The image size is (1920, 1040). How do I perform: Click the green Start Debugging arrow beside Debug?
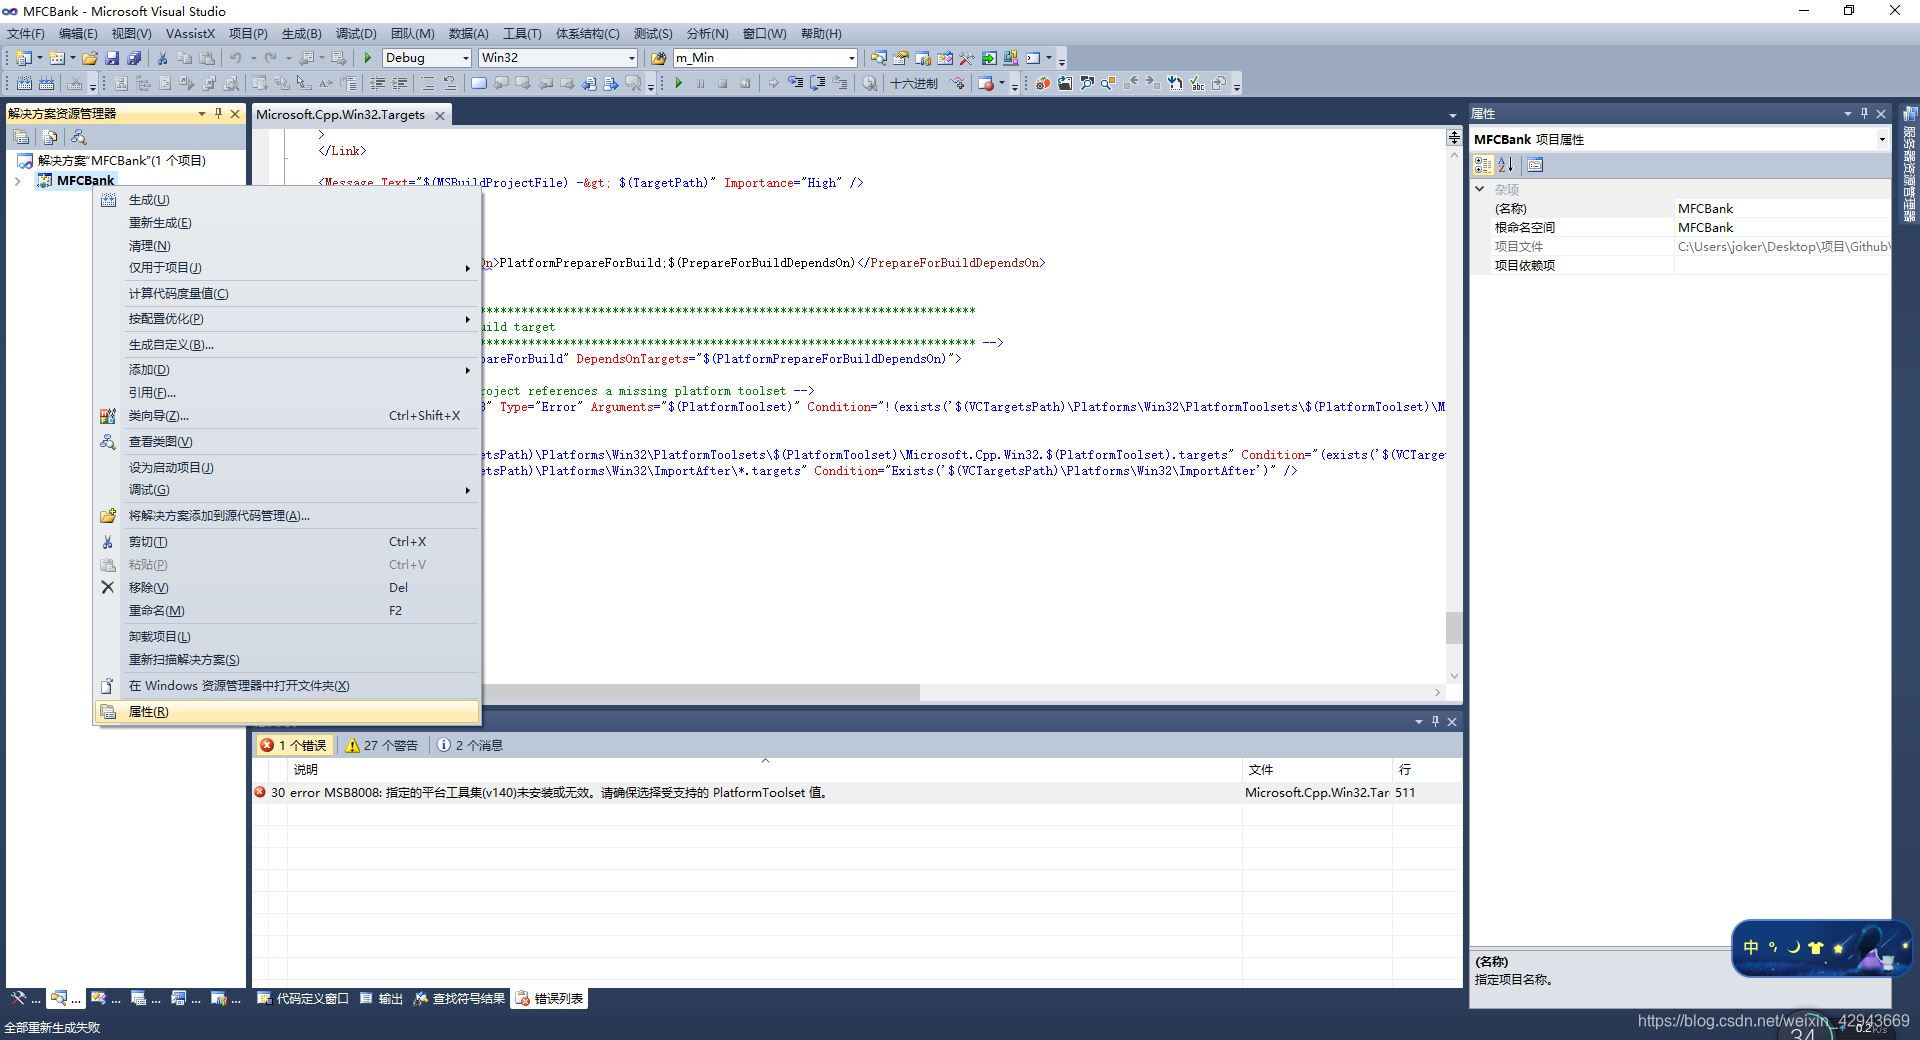pos(367,58)
